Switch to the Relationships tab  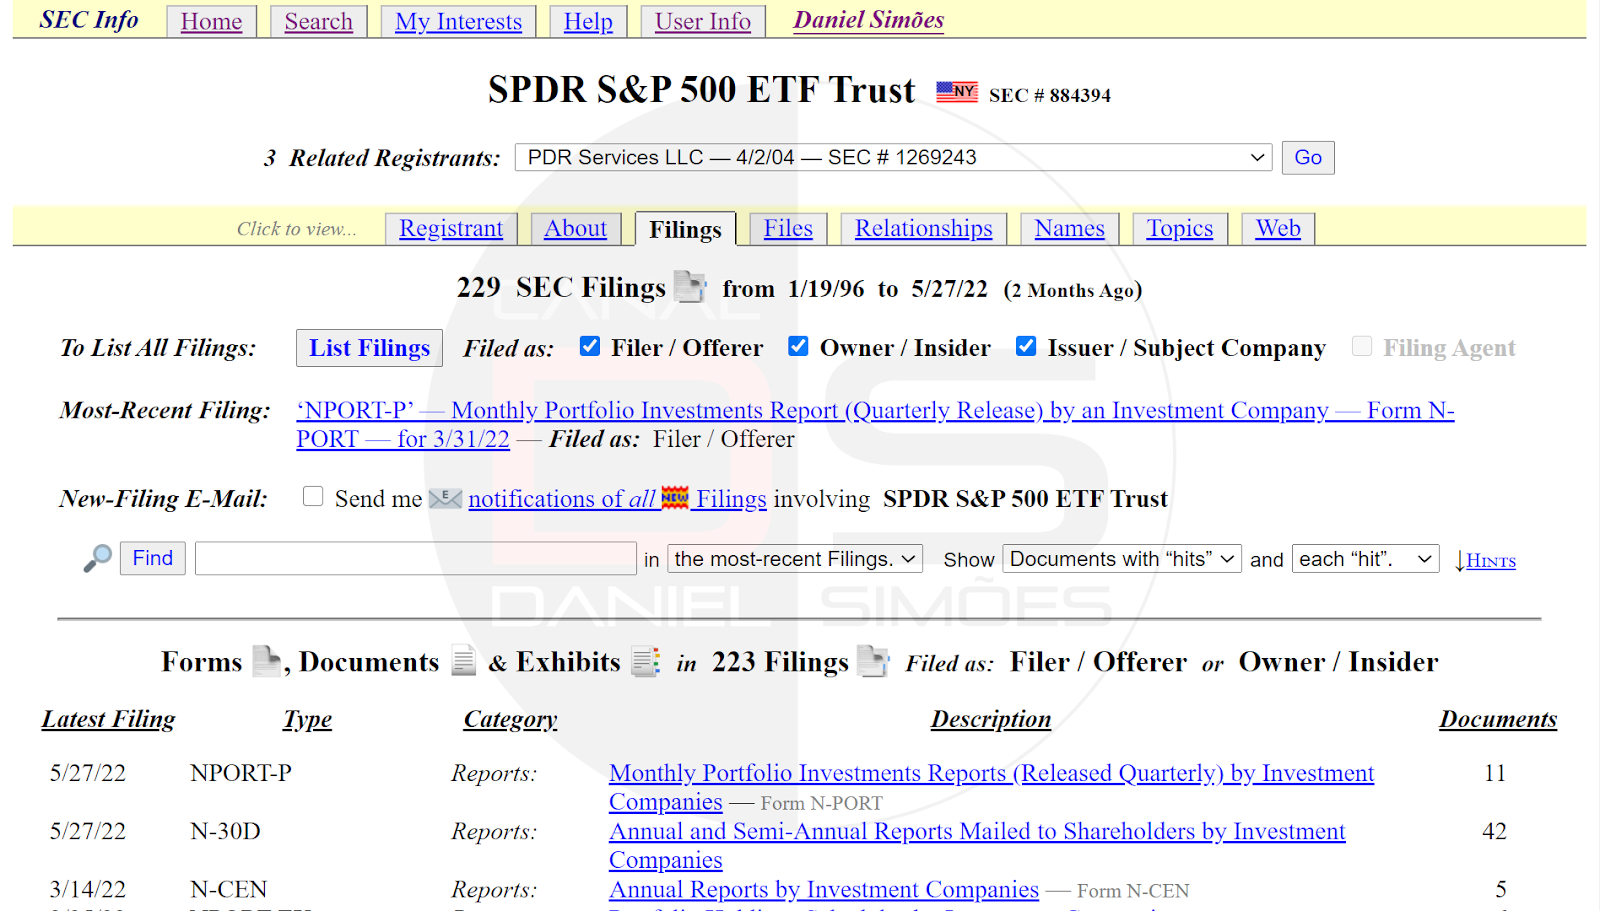click(923, 228)
